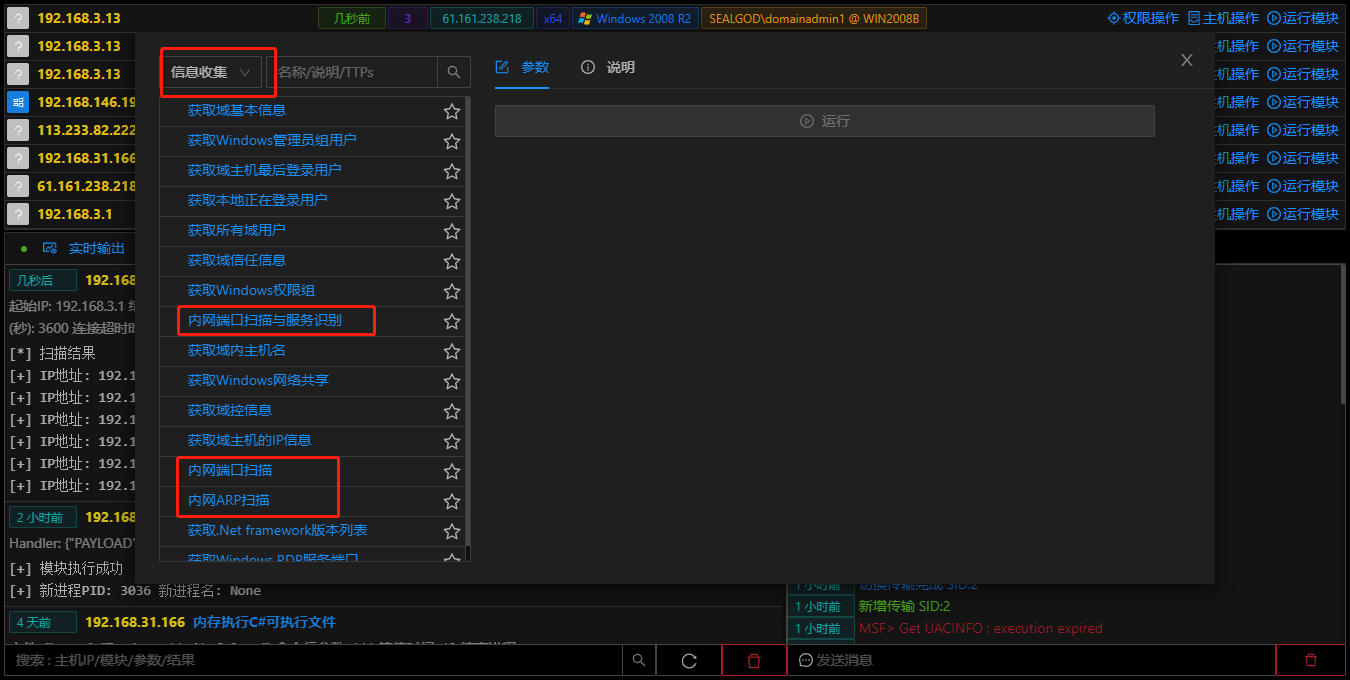
Task: Toggle the star next to 获取域信任信息
Action: [452, 262]
